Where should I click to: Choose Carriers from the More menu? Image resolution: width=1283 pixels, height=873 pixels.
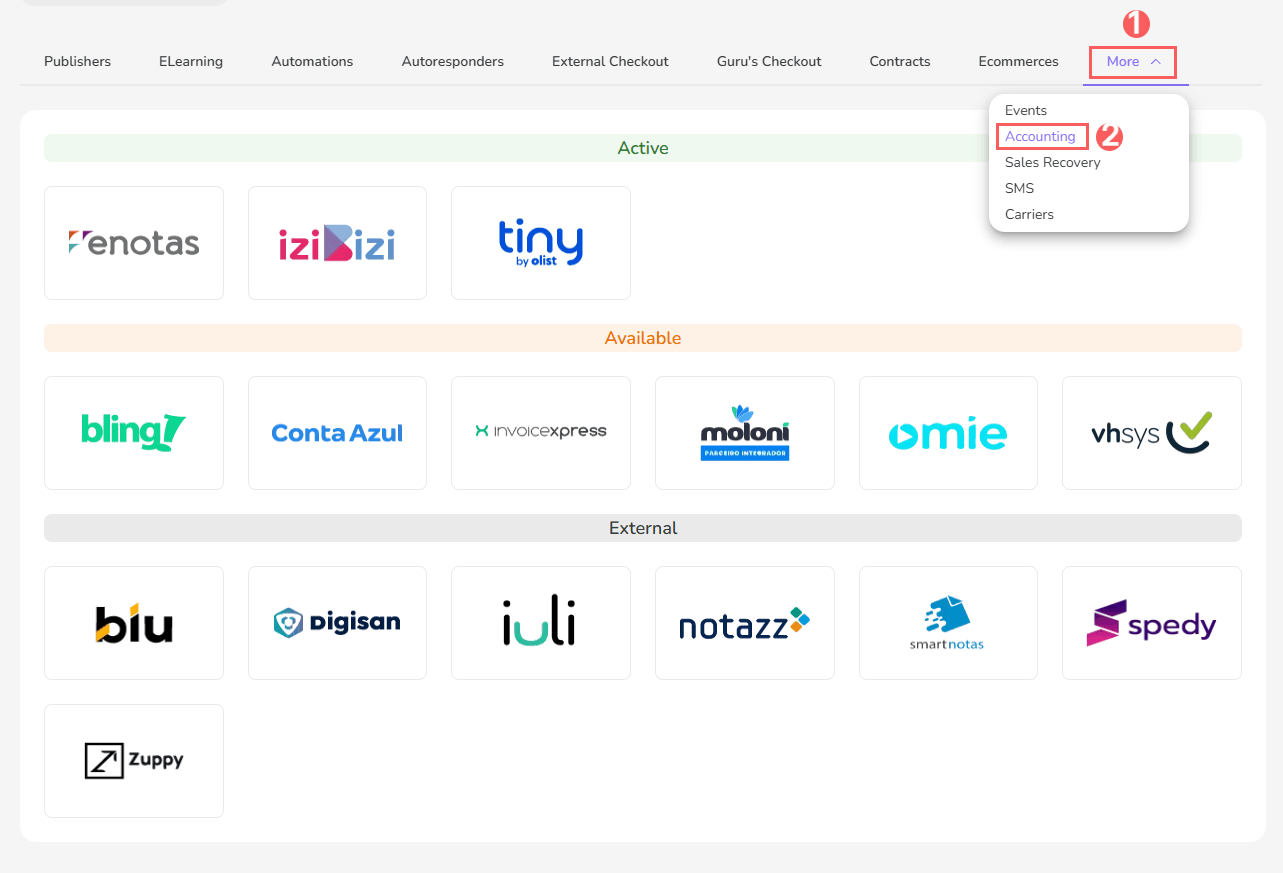1029,214
